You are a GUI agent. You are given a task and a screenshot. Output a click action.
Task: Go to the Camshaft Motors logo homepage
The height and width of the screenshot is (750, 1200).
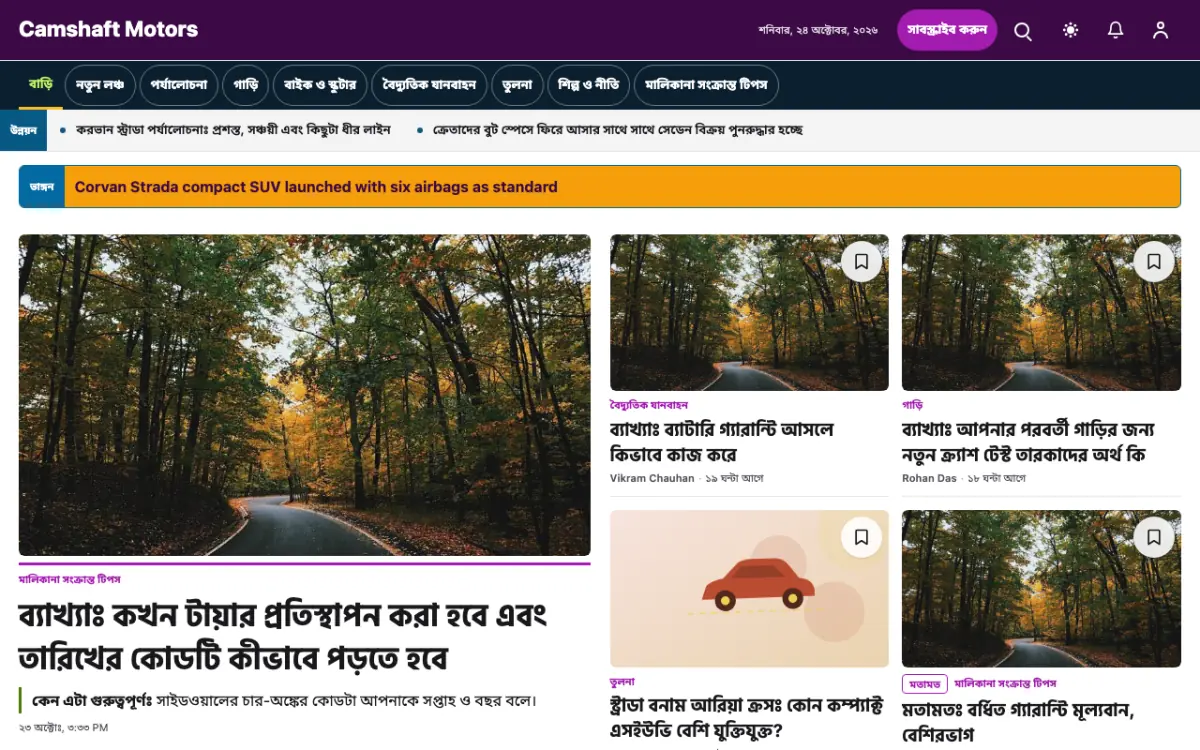point(108,30)
